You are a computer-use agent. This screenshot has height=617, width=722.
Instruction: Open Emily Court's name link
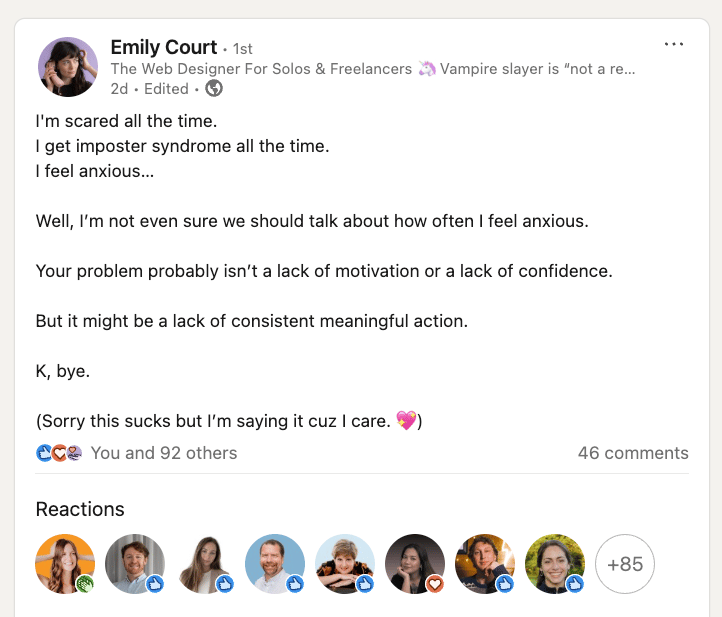[x=164, y=47]
